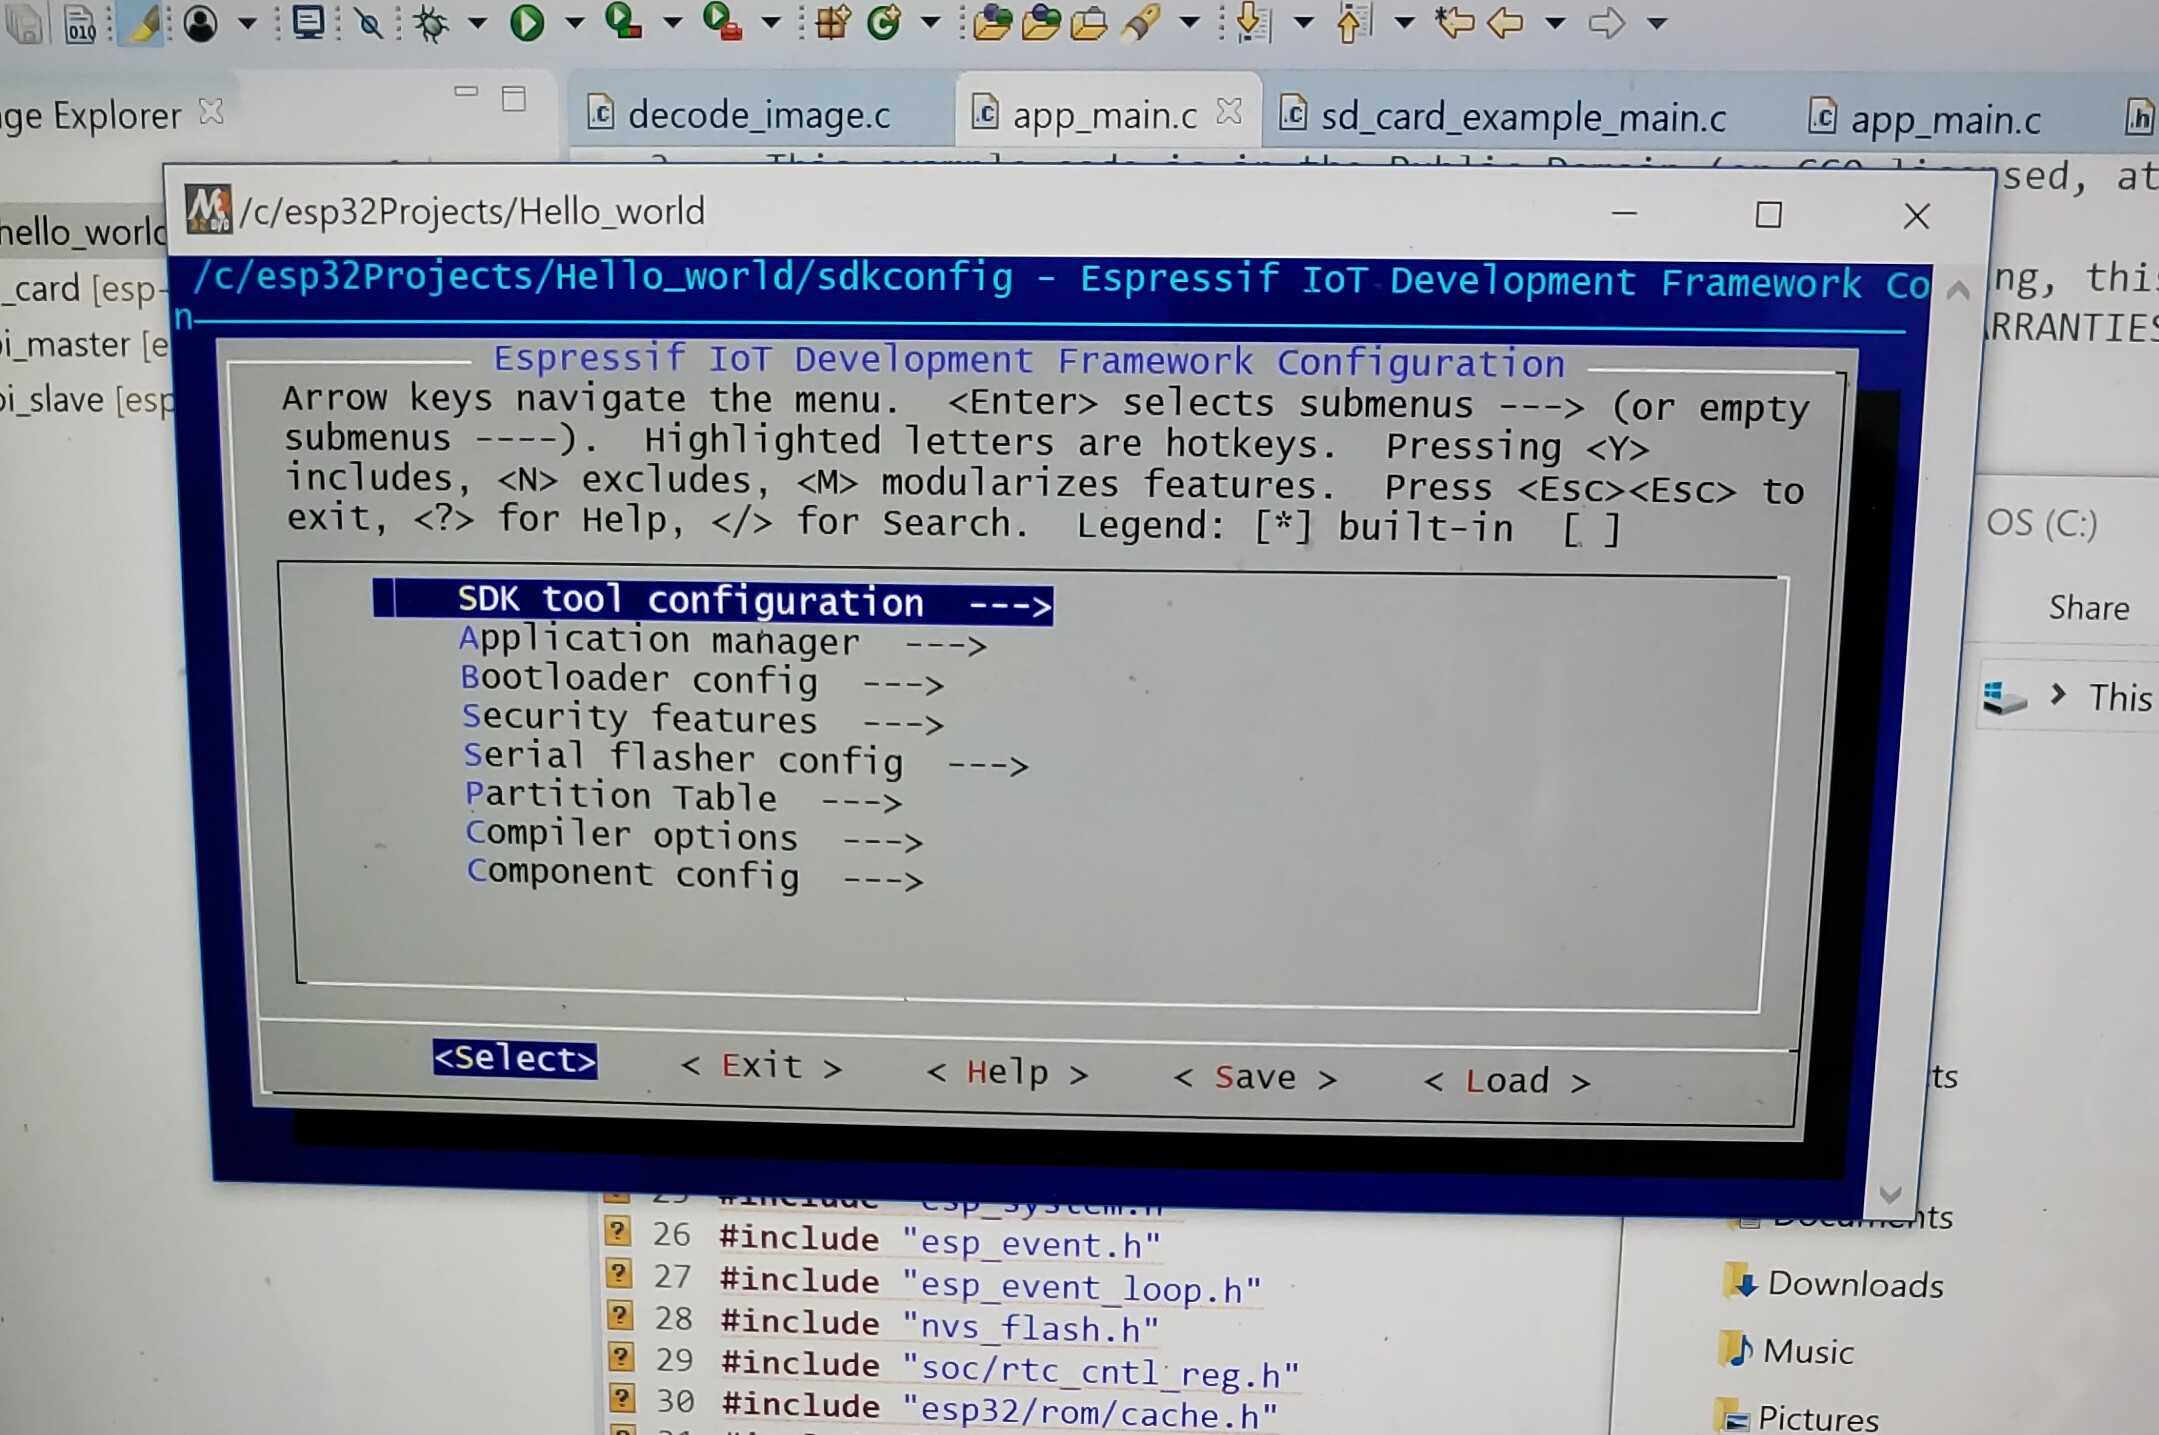Image resolution: width=2159 pixels, height=1435 pixels.
Task: Click the External Tools run icon
Action: [x=721, y=20]
